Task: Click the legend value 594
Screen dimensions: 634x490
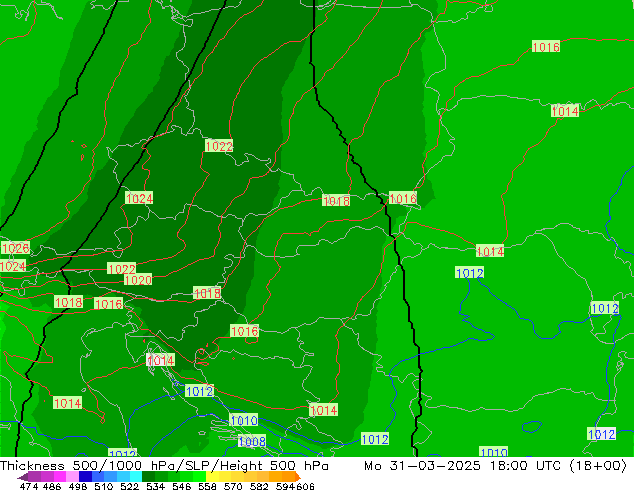Action: (x=285, y=486)
